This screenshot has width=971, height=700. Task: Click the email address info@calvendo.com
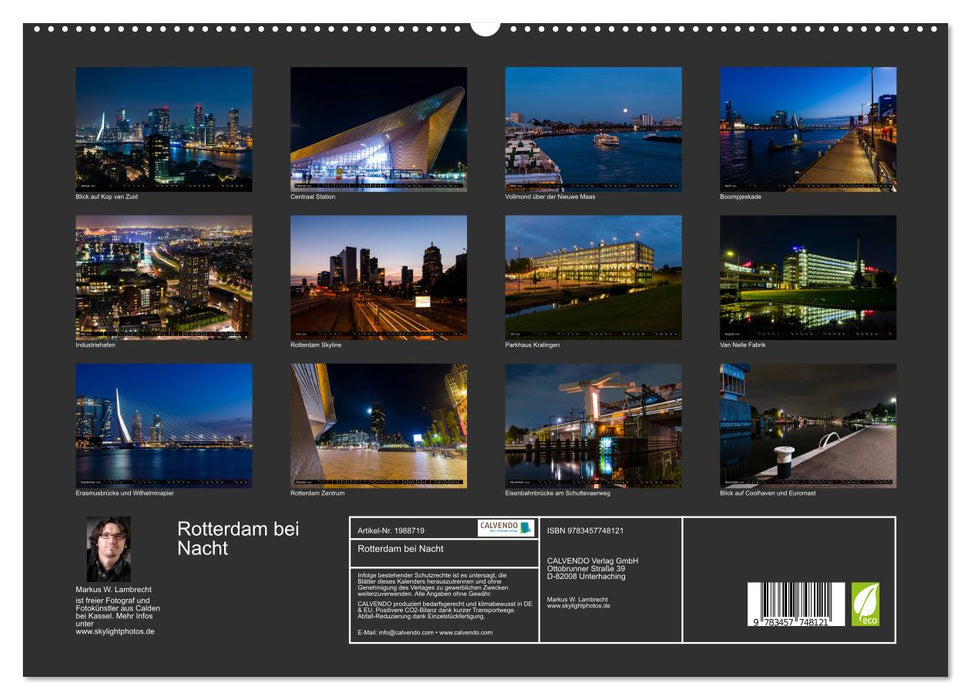point(405,634)
